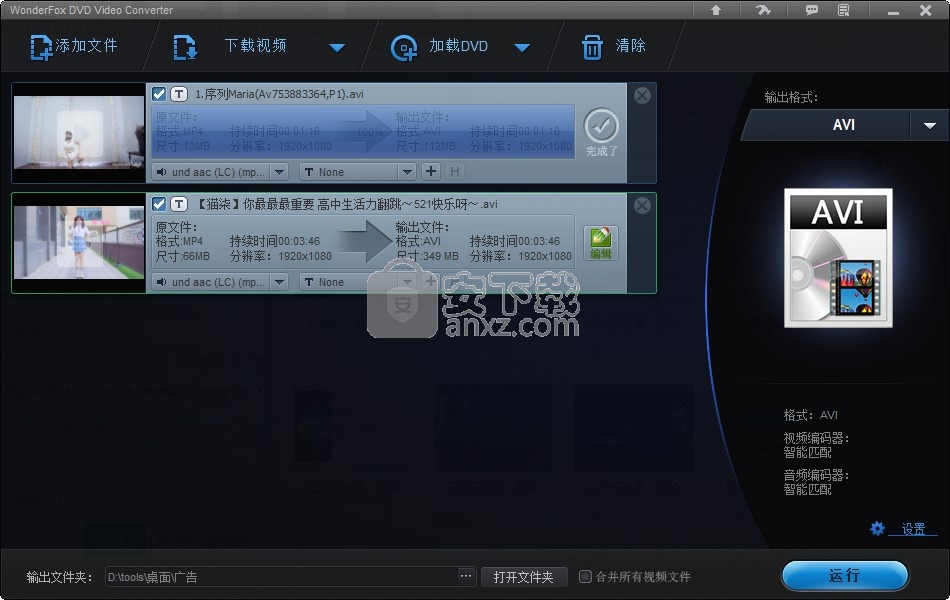Click the Download Video (下载视频) icon
Screen dimensions: 950x600
coord(185,47)
